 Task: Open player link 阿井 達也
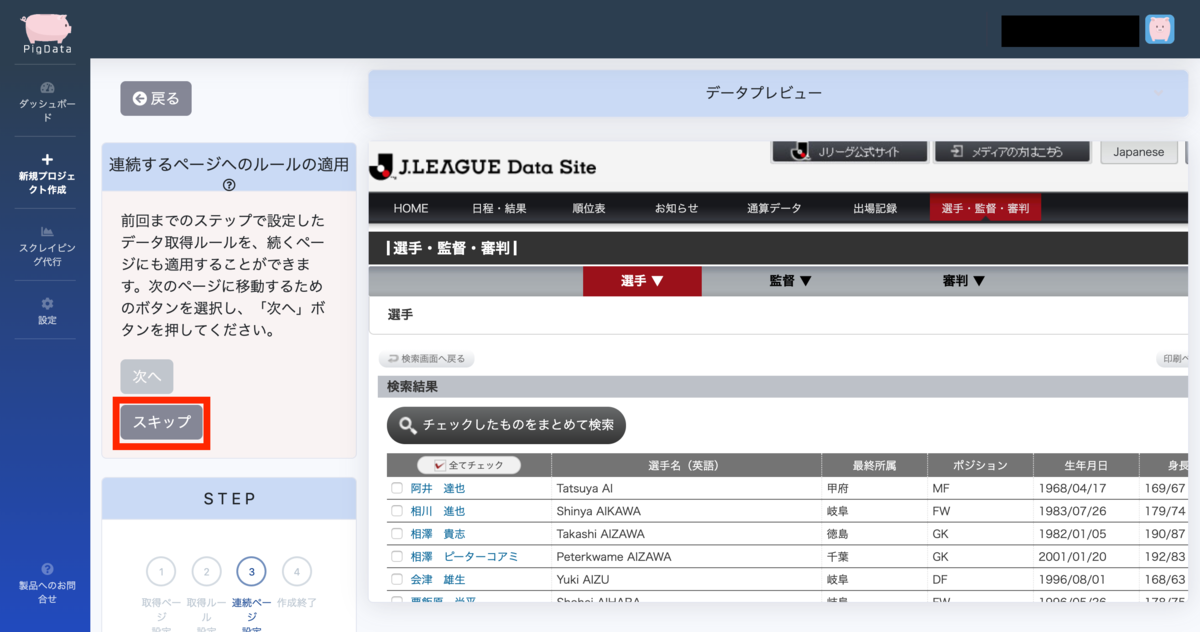(438, 488)
